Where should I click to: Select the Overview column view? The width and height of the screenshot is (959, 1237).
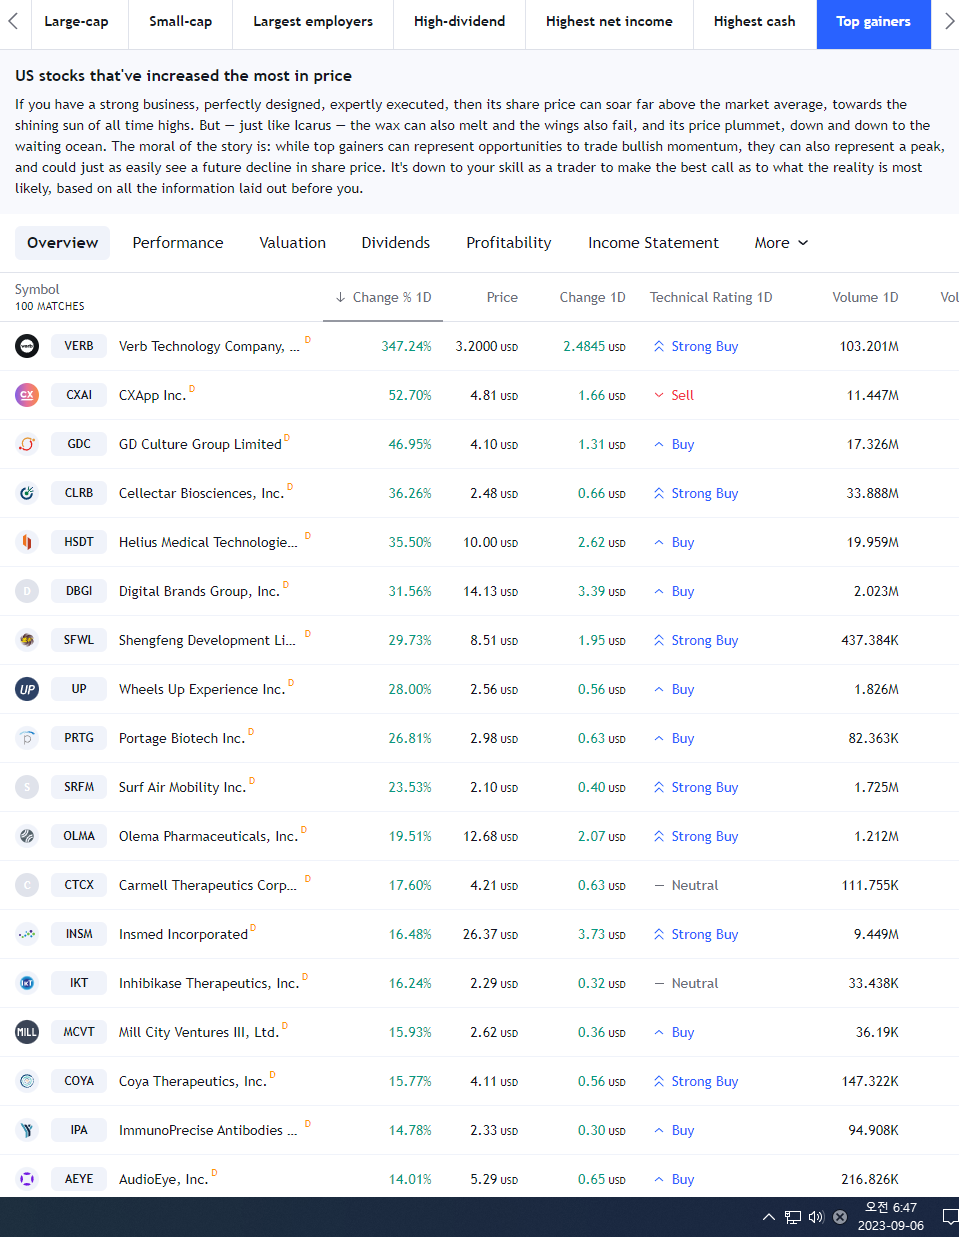(62, 243)
